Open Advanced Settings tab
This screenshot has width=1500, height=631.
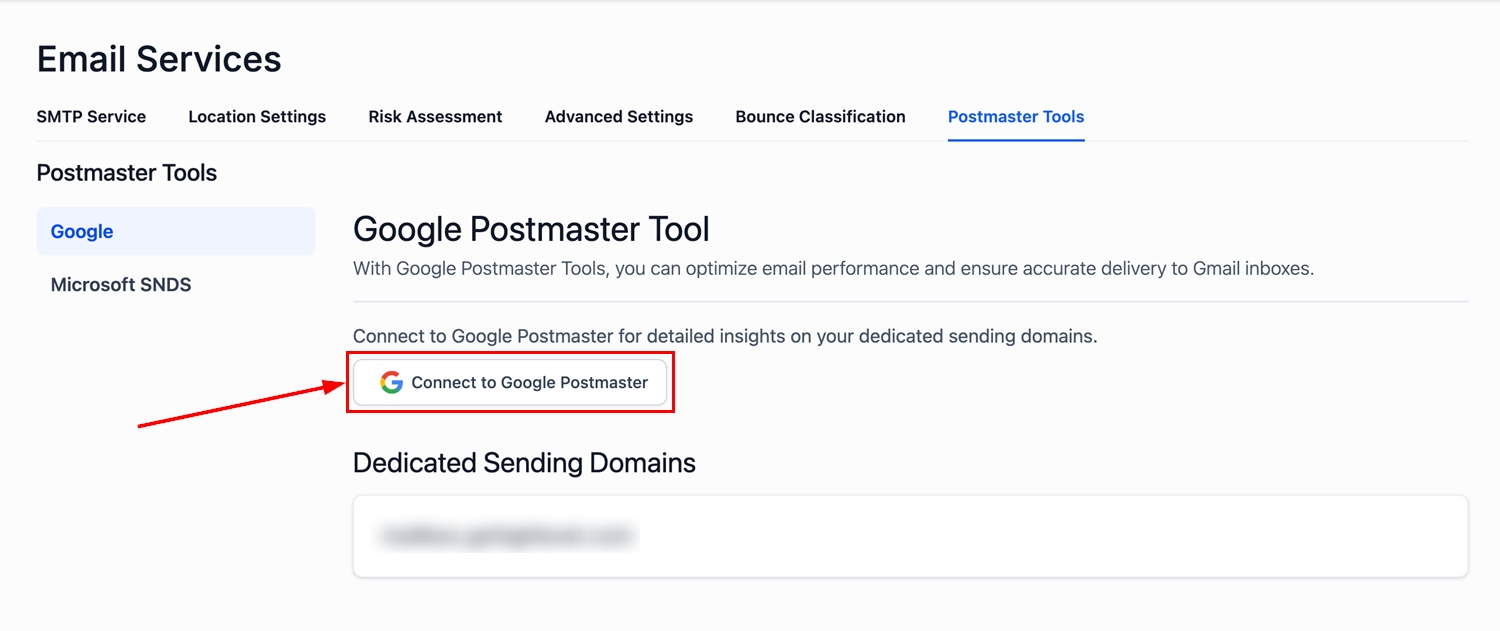(619, 117)
